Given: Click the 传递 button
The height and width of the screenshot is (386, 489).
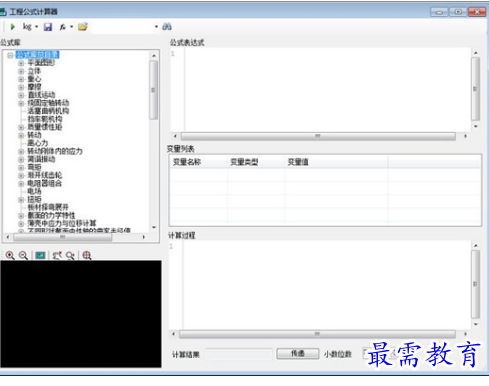Looking at the screenshot, I should tap(298, 353).
